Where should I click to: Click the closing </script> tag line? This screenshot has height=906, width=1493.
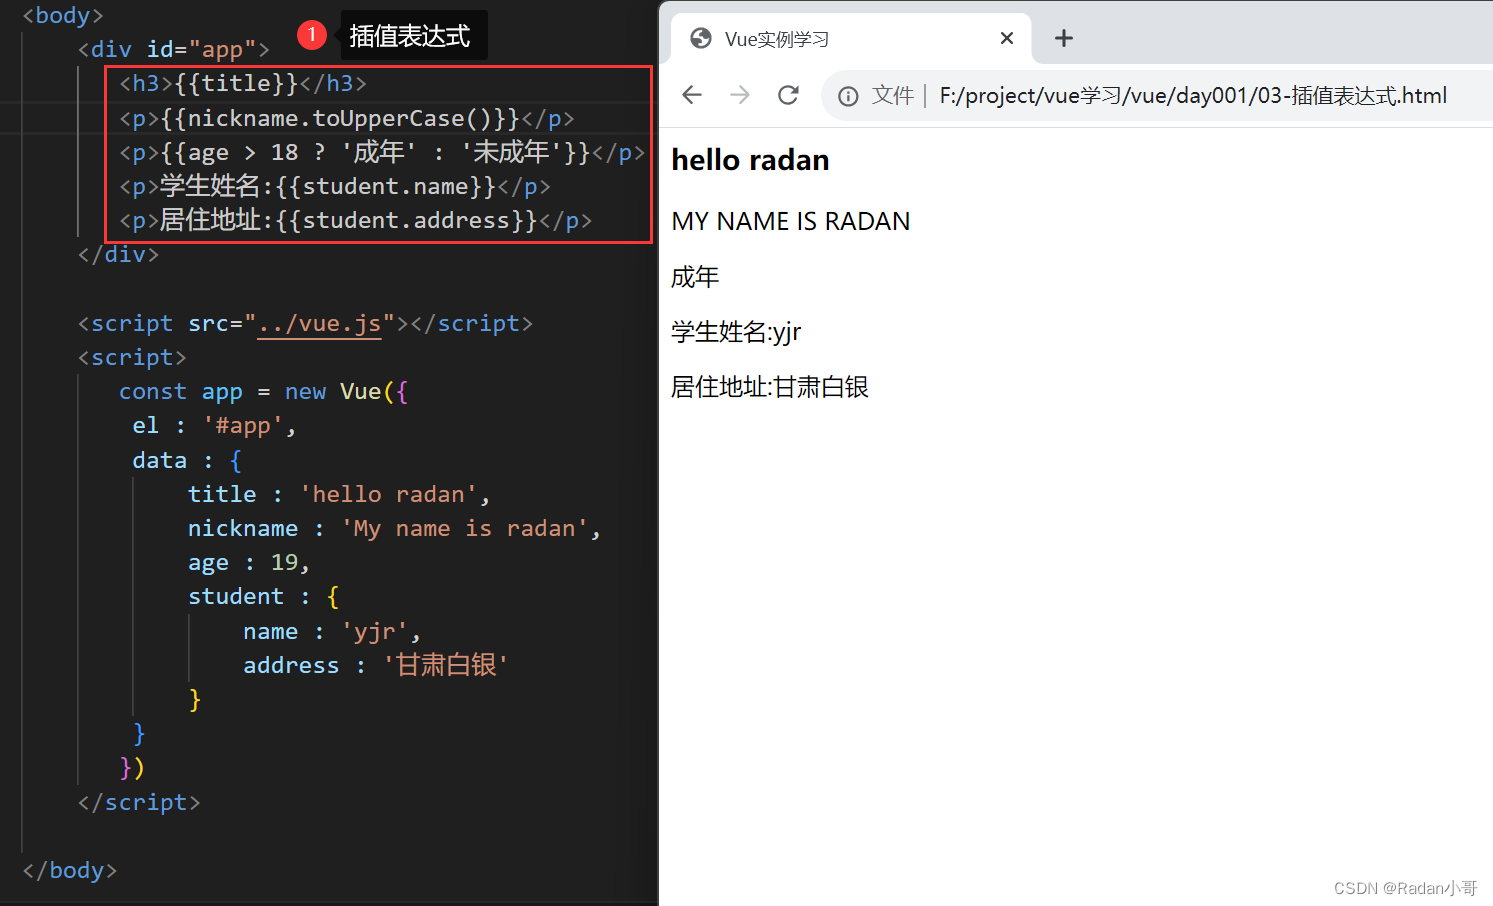tap(139, 802)
